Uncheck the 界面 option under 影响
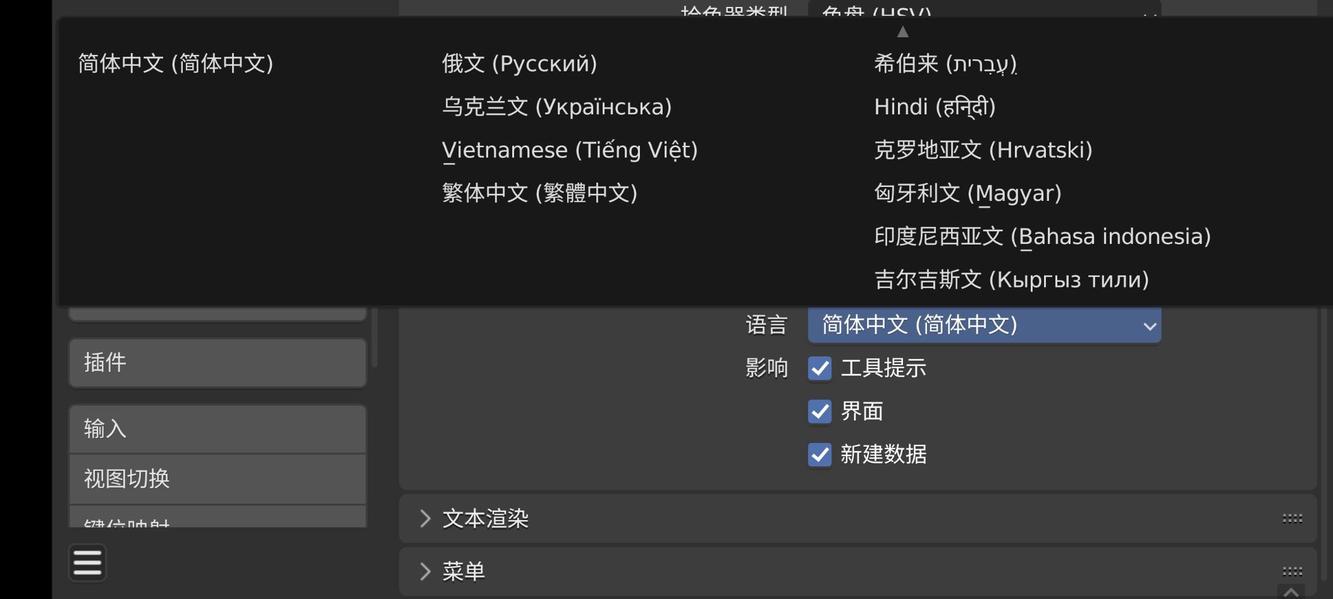The image size is (1333, 599). (x=819, y=409)
